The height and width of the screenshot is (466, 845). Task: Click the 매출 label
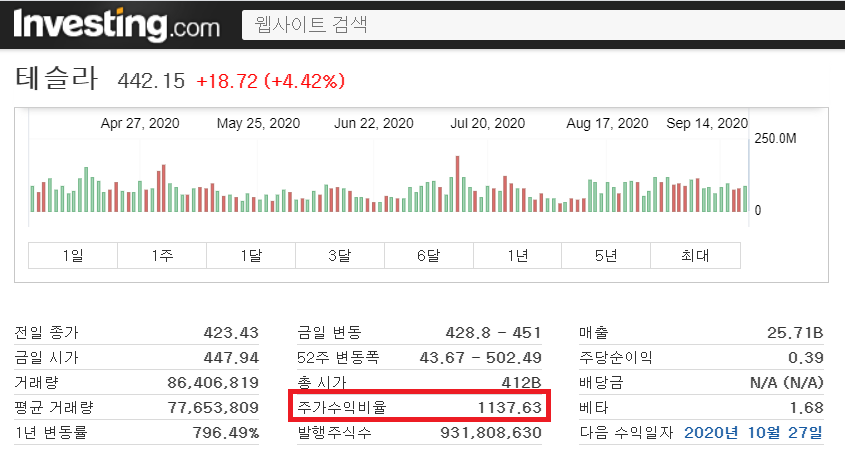[593, 332]
